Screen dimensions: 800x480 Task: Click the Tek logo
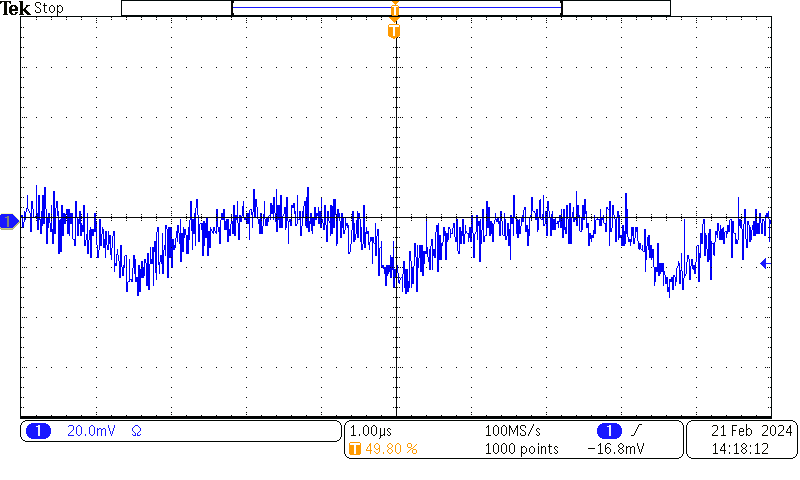click(x=15, y=8)
